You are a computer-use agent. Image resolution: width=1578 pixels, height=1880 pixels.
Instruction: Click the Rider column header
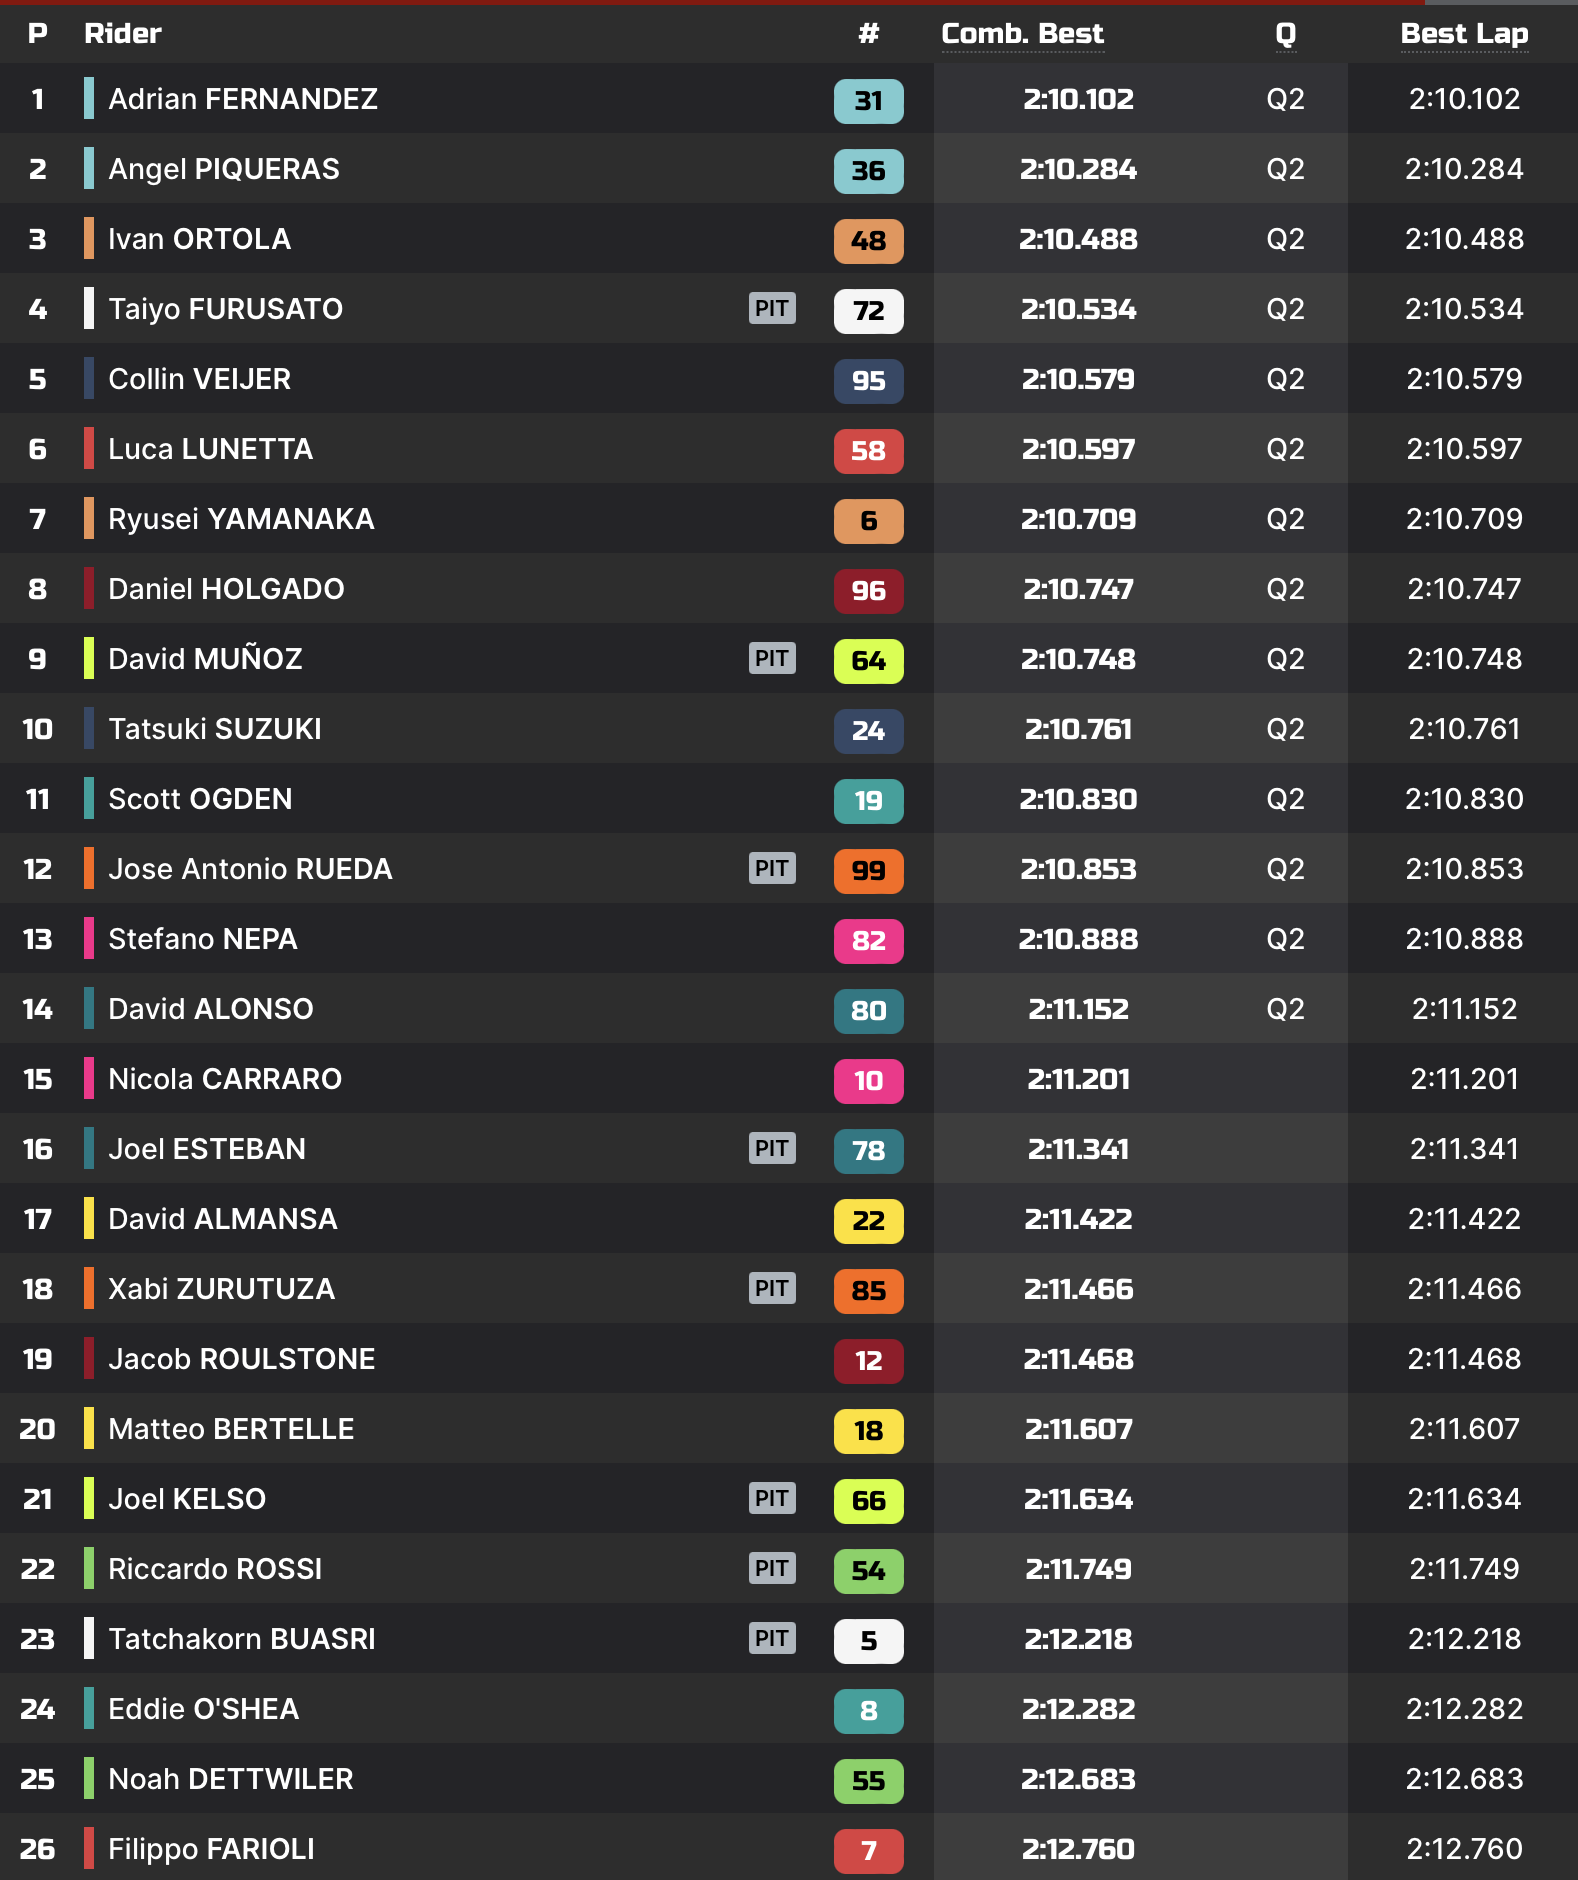tap(122, 34)
